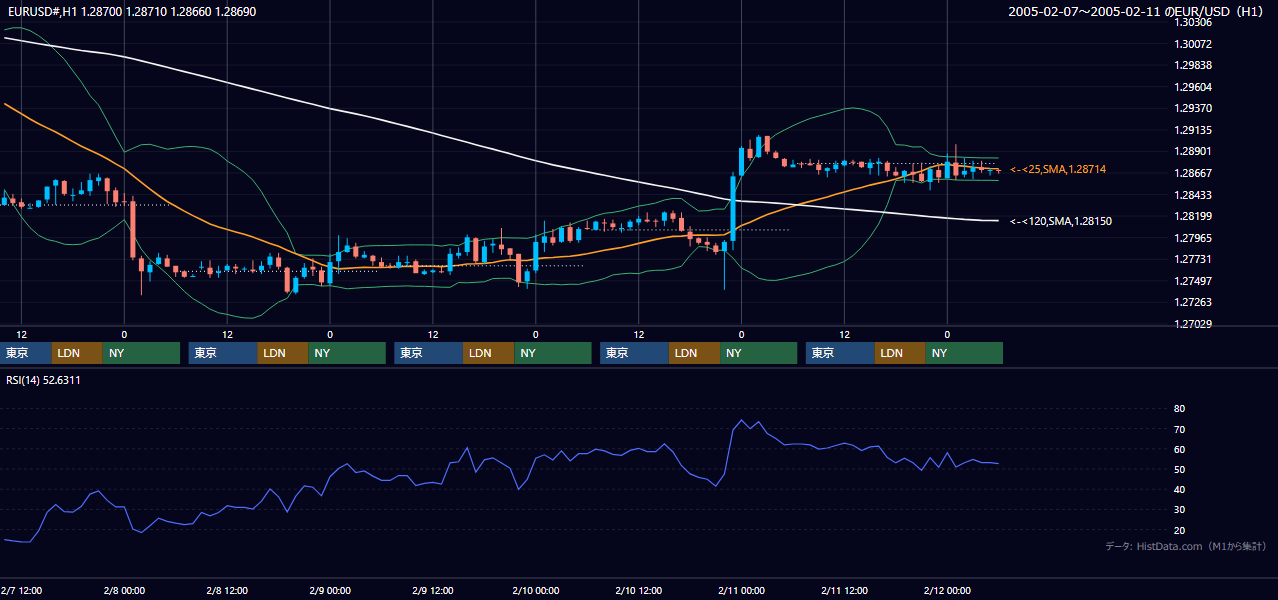
Task: Select the 1.30306 price axis label
Action: click(x=1193, y=22)
